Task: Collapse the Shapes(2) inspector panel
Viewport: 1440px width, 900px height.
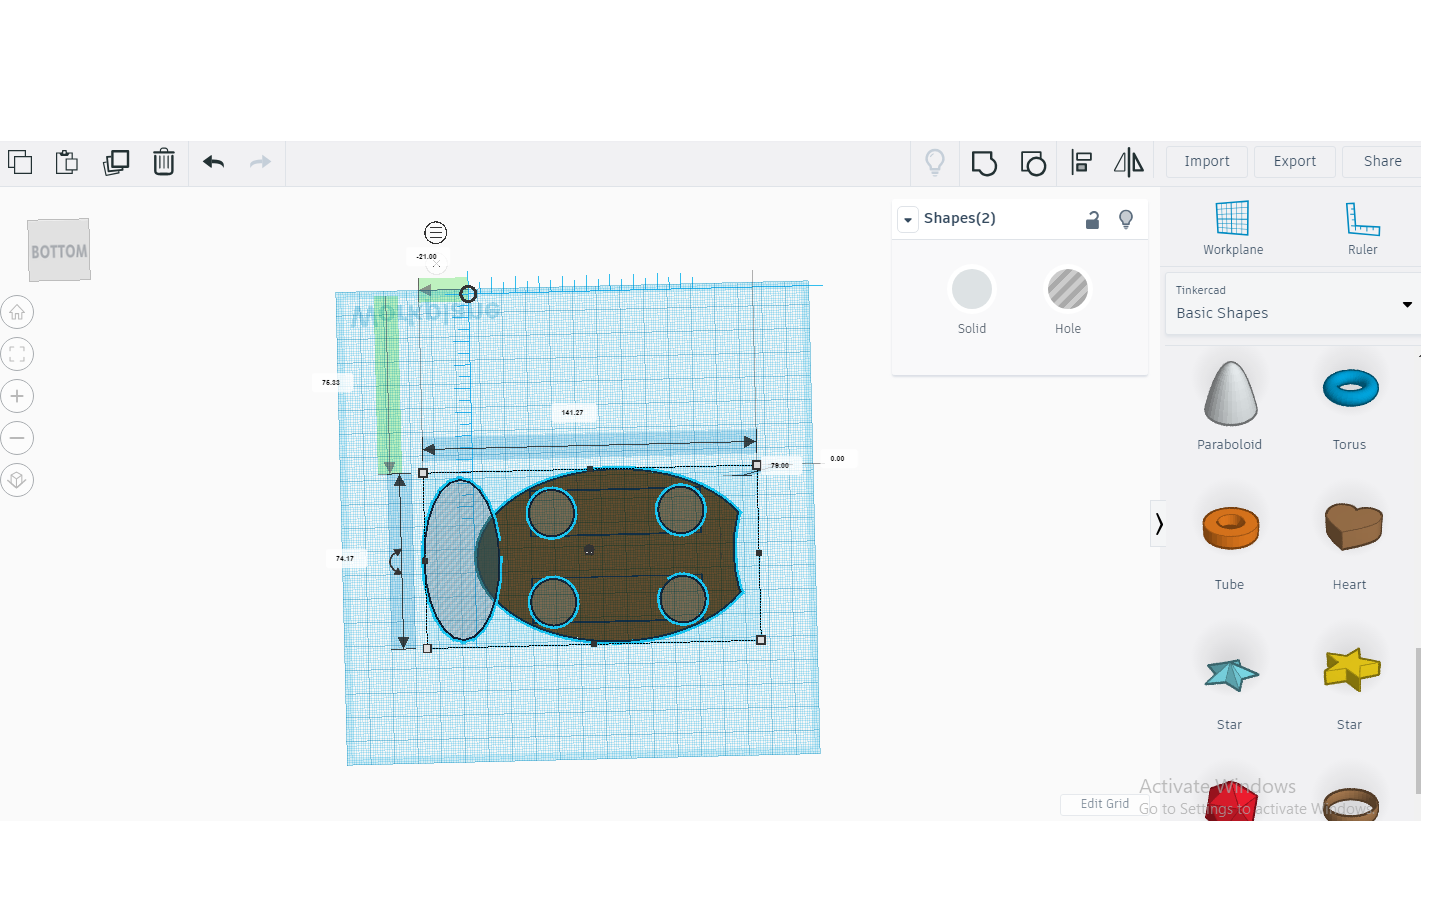Action: tap(908, 220)
